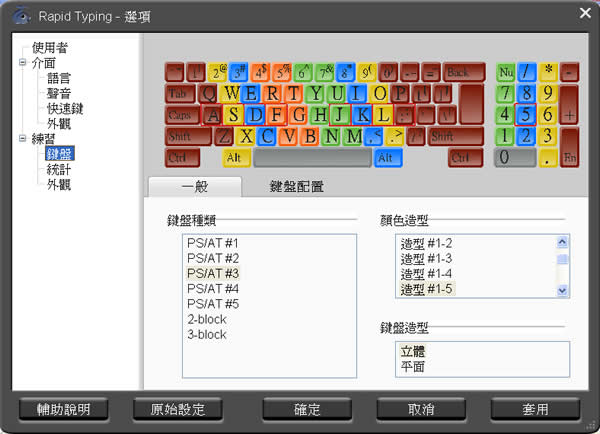Click the blue K key in preview
This screenshot has height=434, width=600.
click(x=362, y=115)
